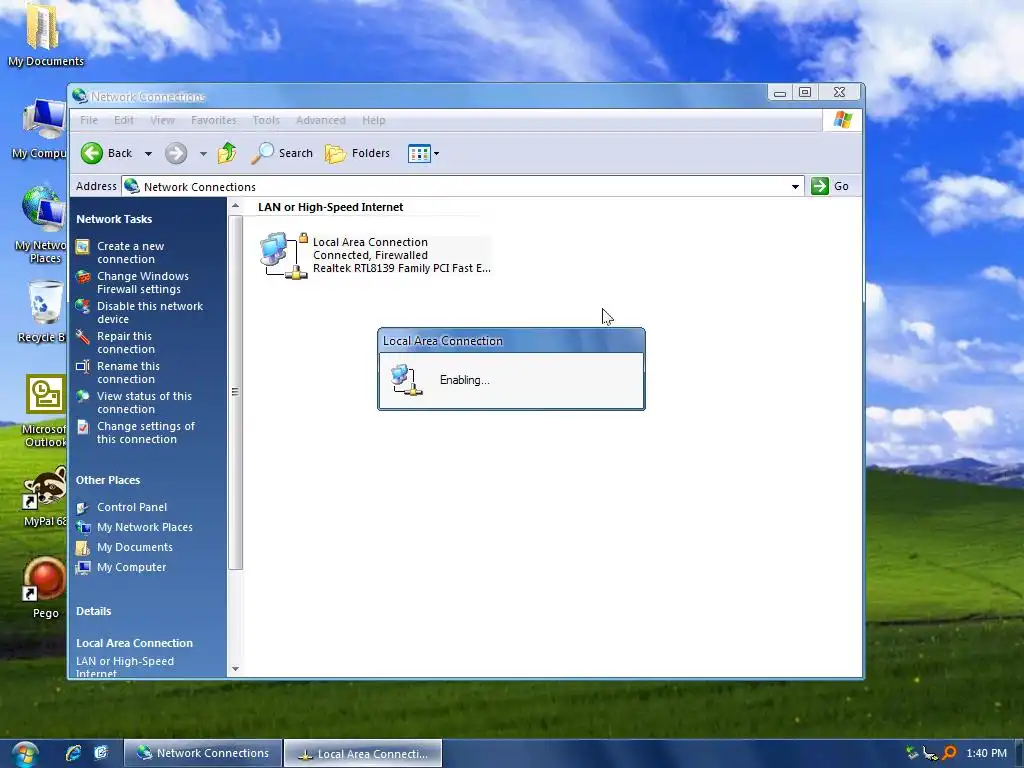Click sidebar scrollbar up arrow

235,206
